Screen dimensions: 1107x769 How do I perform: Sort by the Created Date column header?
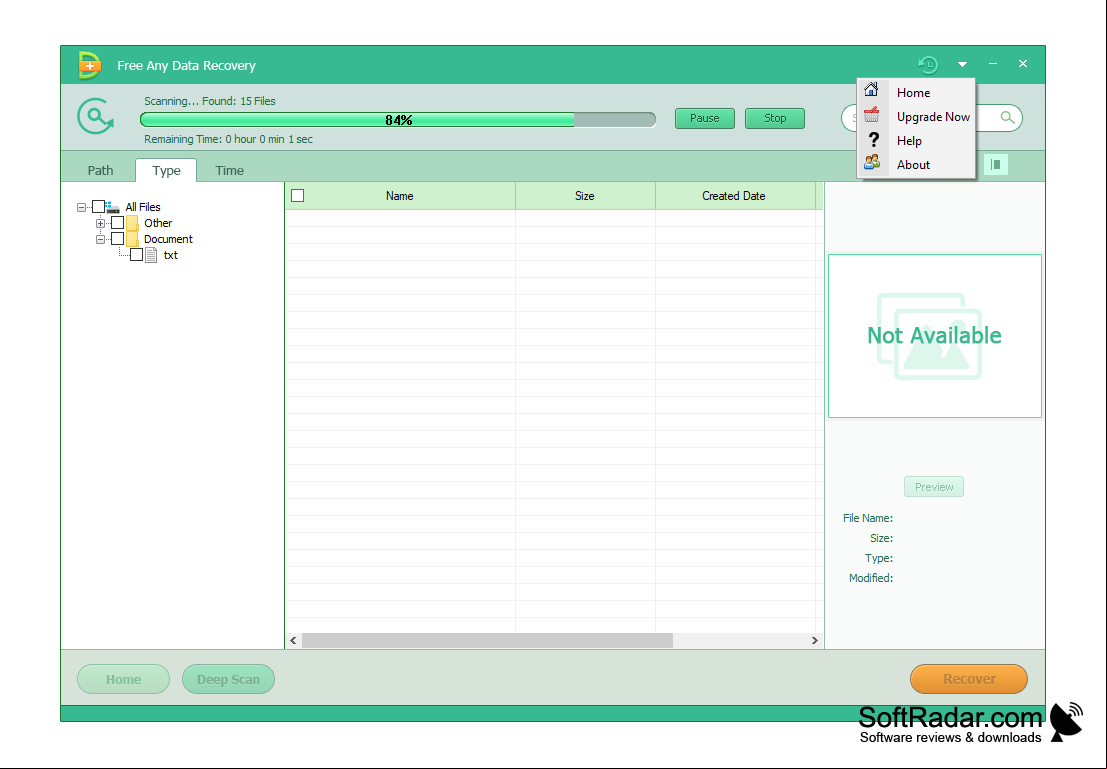coord(734,196)
